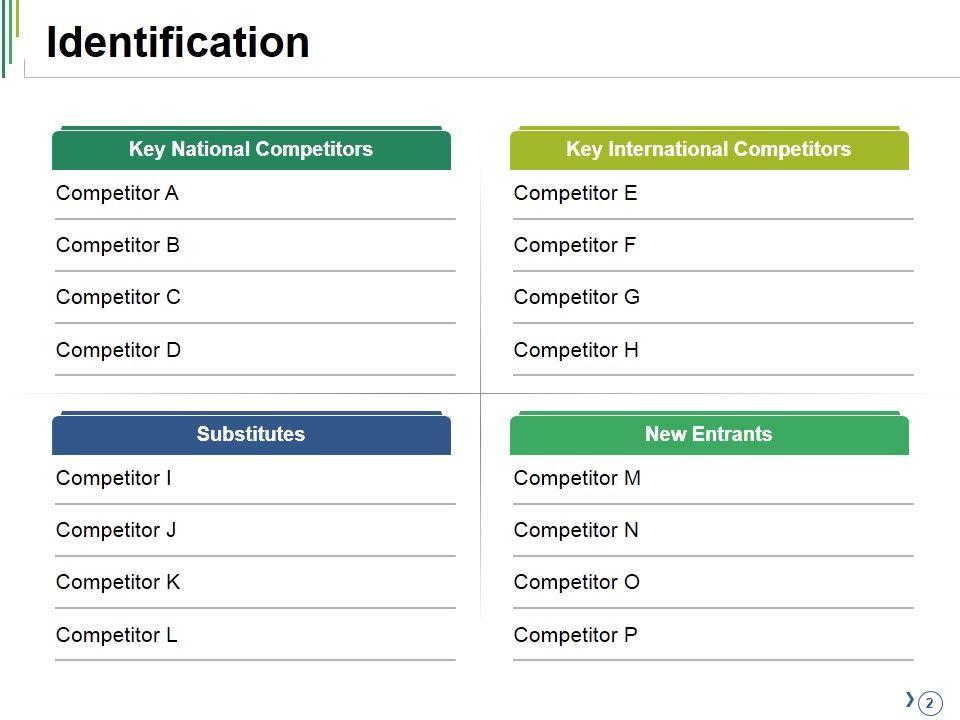Select the Competitor B entry
Viewport: 960px width, 720px height.
tap(118, 246)
